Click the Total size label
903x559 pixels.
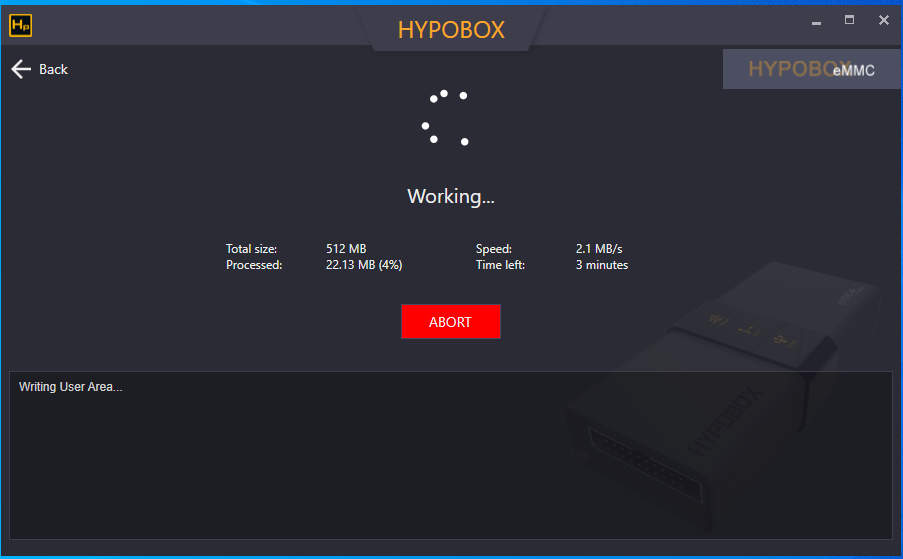tap(251, 249)
